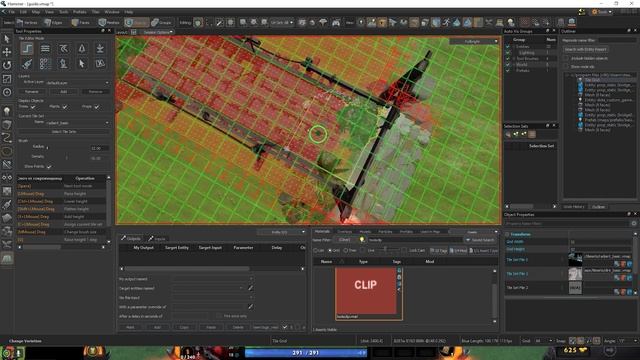Screen dimensions: 640x360
Task: Open the Help menu
Action: 129,12
